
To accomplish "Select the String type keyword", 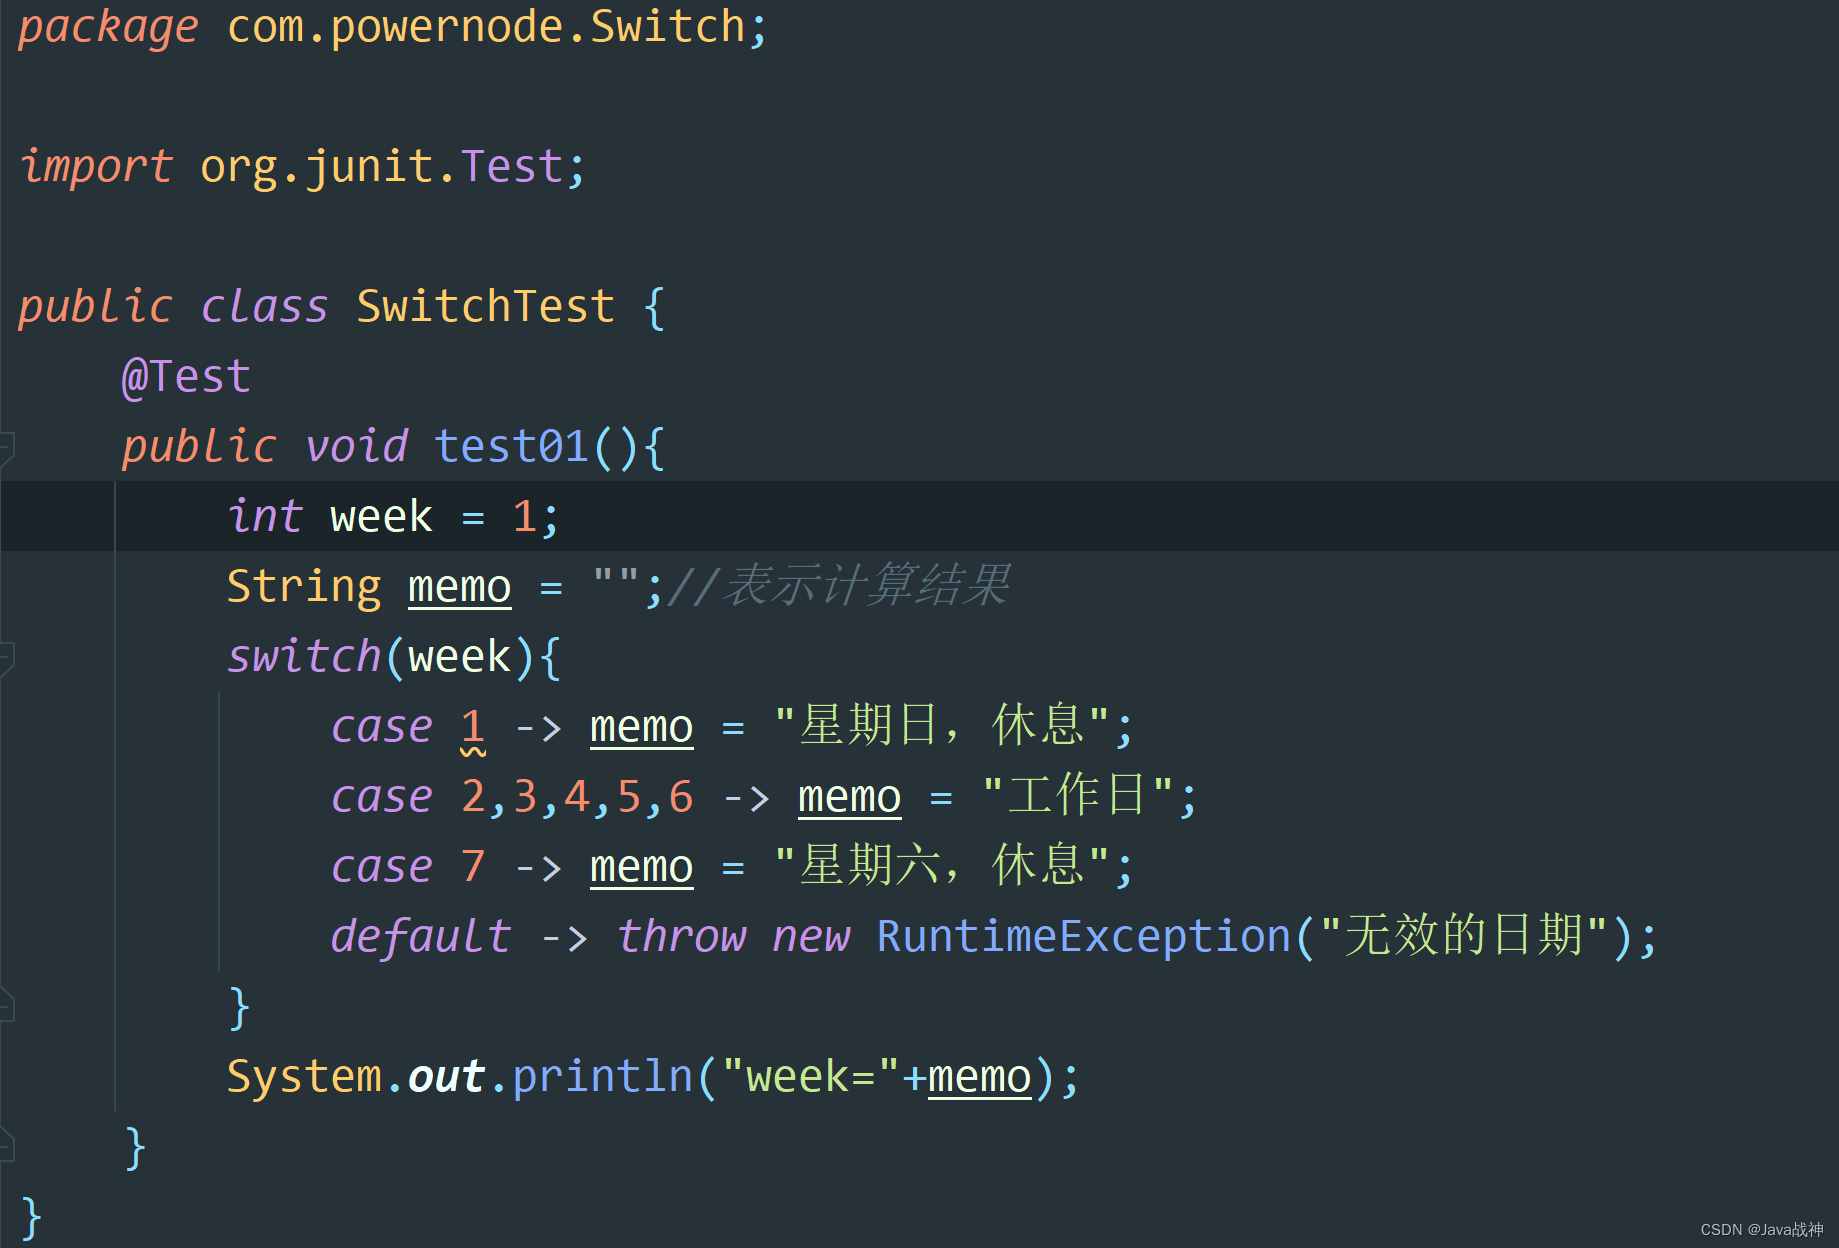I will tap(303, 586).
